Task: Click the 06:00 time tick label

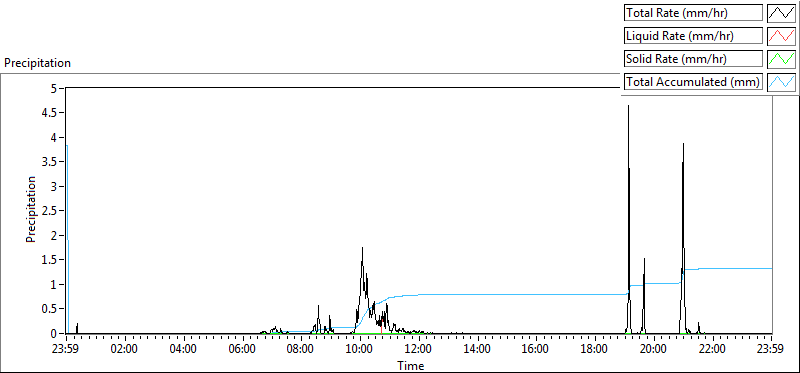Action: pyautogui.click(x=242, y=350)
